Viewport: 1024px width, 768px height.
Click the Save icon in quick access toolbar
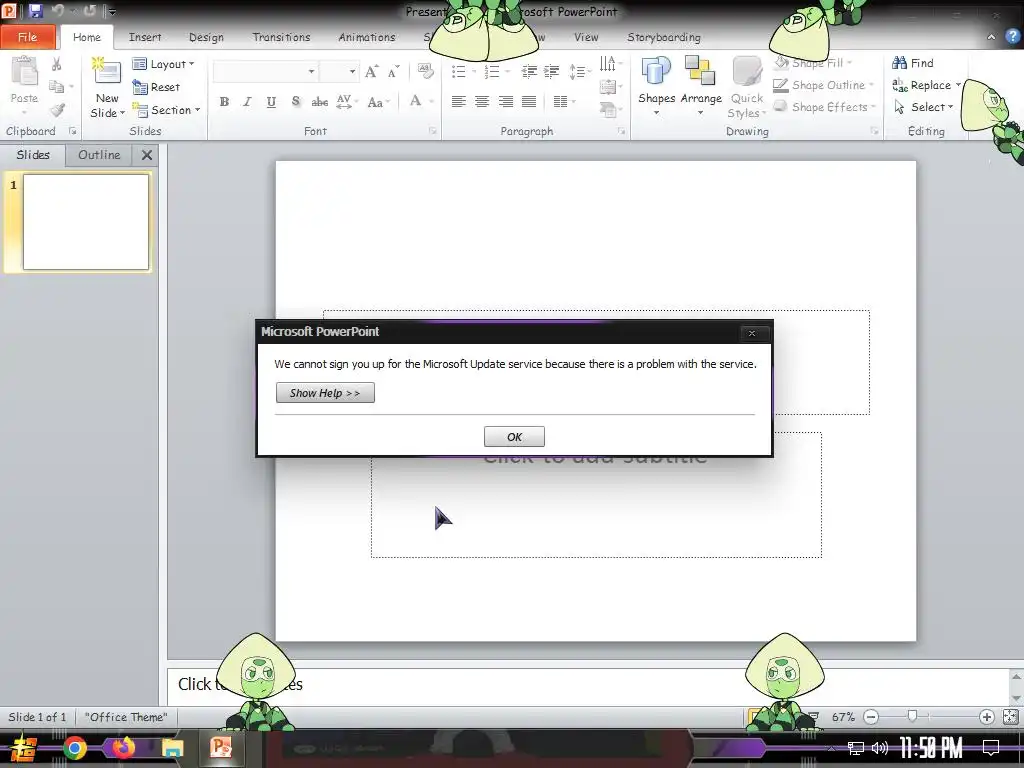click(35, 10)
